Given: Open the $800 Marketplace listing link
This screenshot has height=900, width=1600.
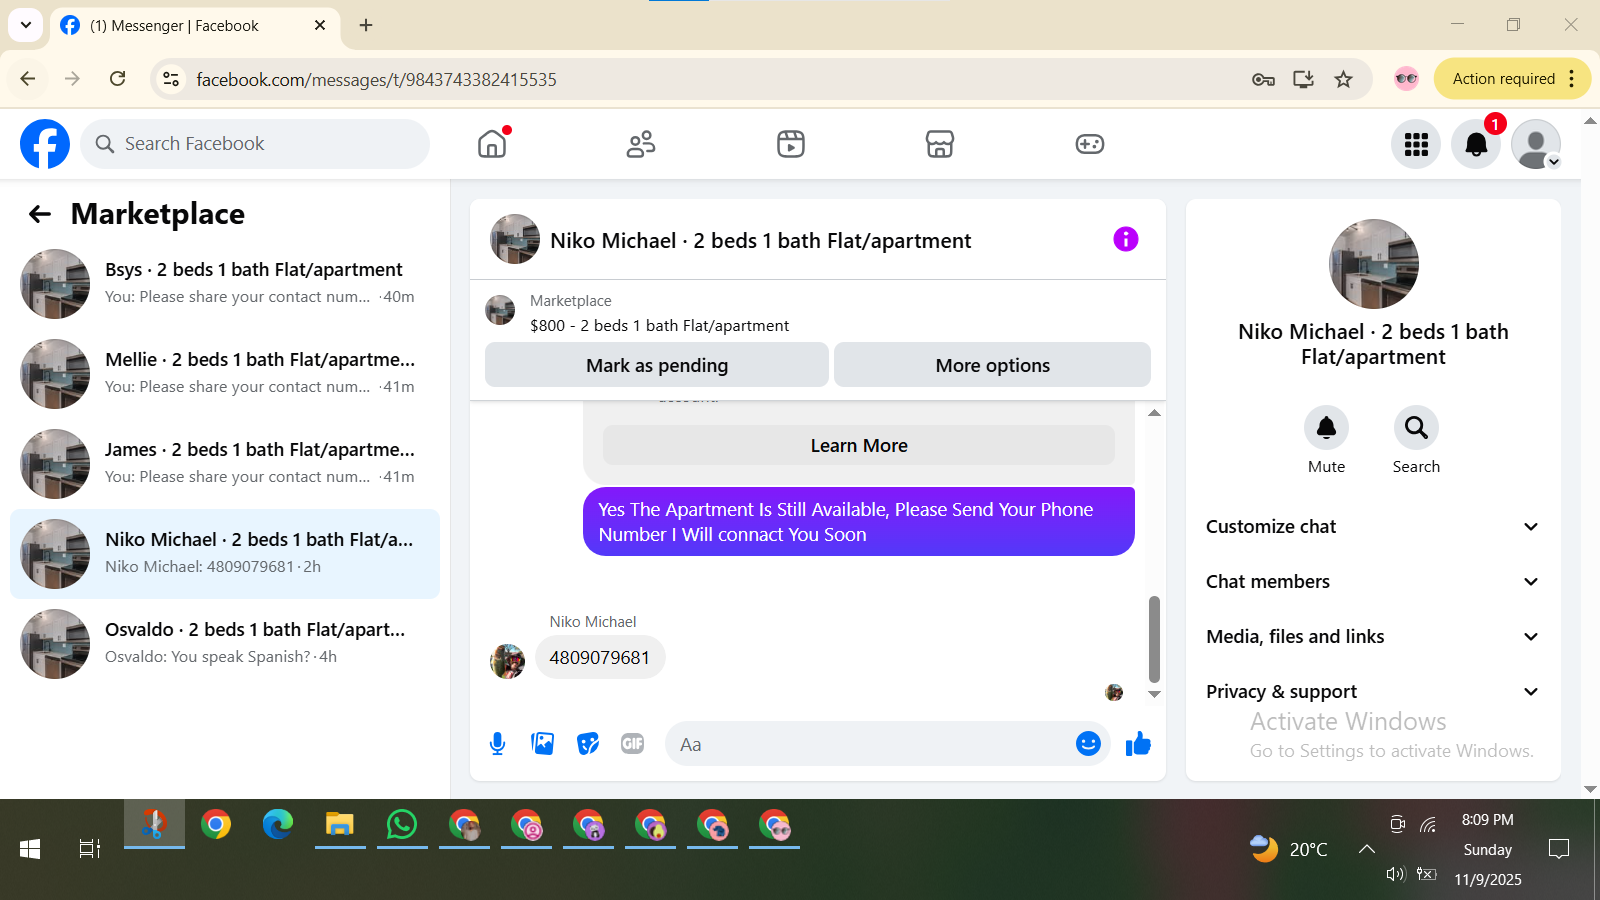Looking at the screenshot, I should click(x=659, y=326).
